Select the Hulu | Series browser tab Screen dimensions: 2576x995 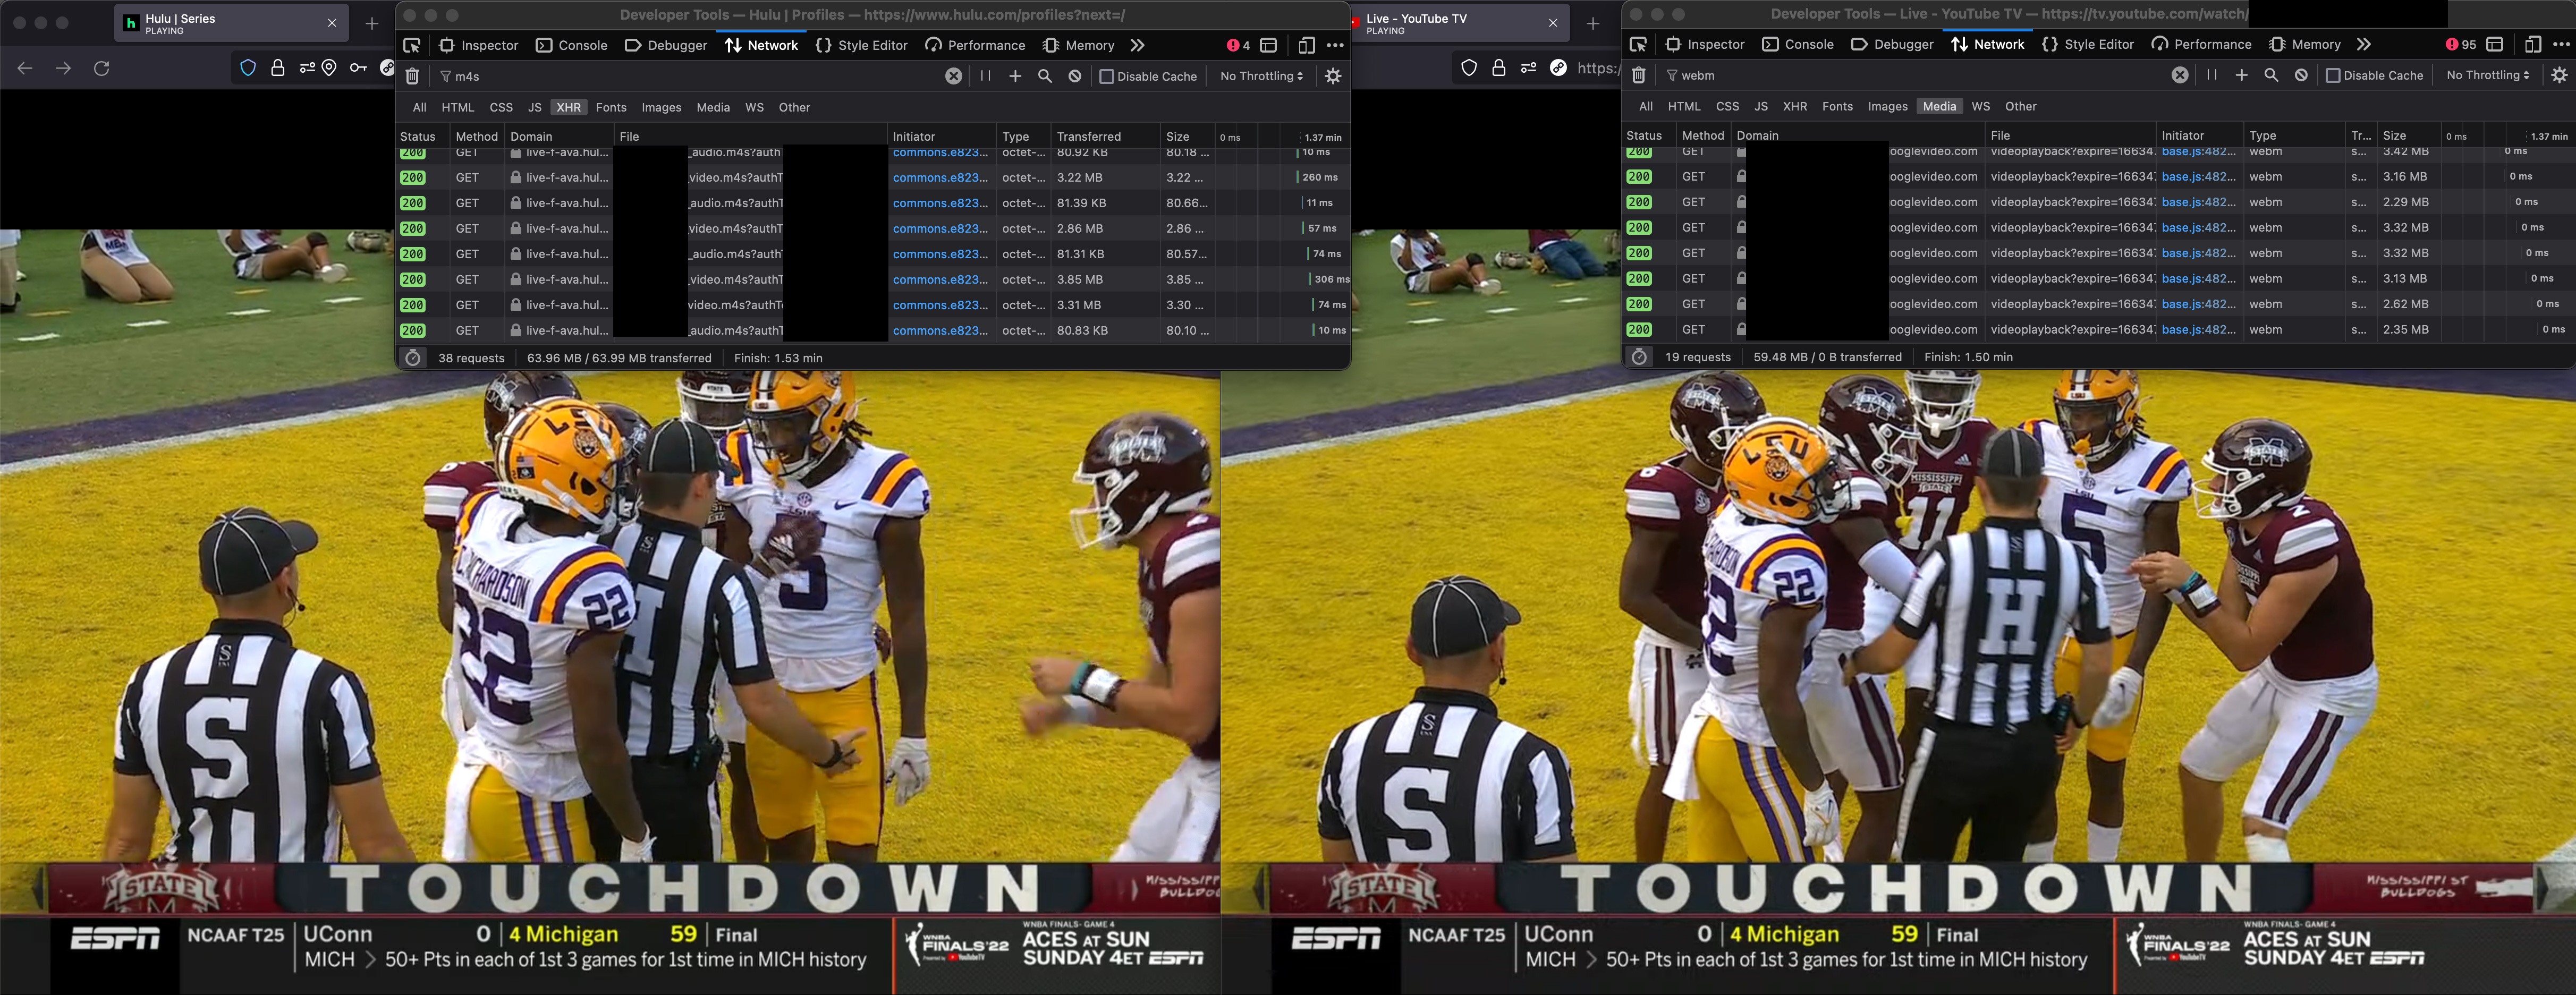pos(231,23)
